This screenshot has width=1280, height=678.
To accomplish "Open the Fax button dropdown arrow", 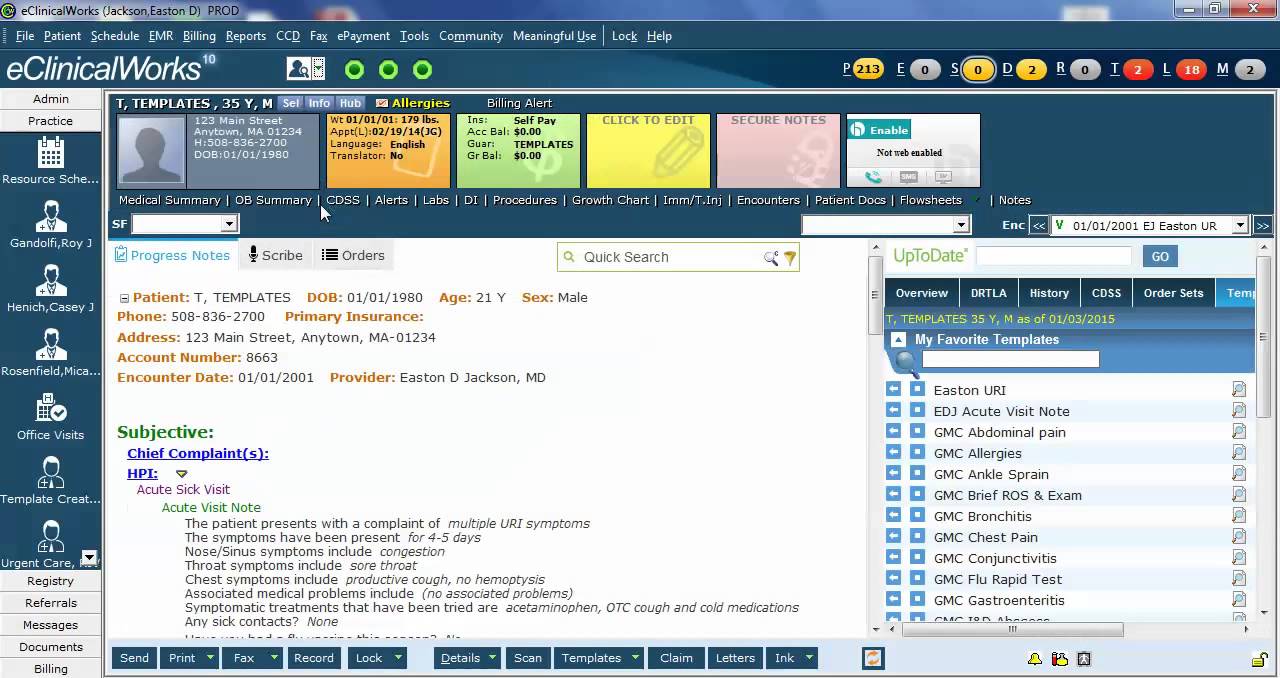I will click(x=273, y=658).
